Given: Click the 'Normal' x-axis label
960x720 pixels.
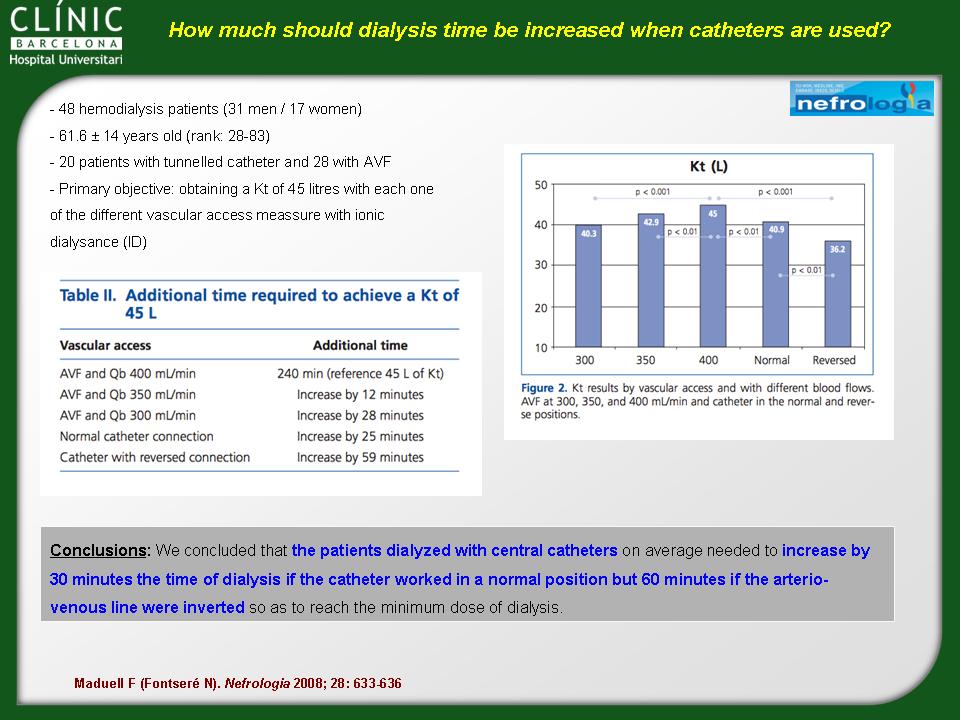Looking at the screenshot, I should 771,360.
